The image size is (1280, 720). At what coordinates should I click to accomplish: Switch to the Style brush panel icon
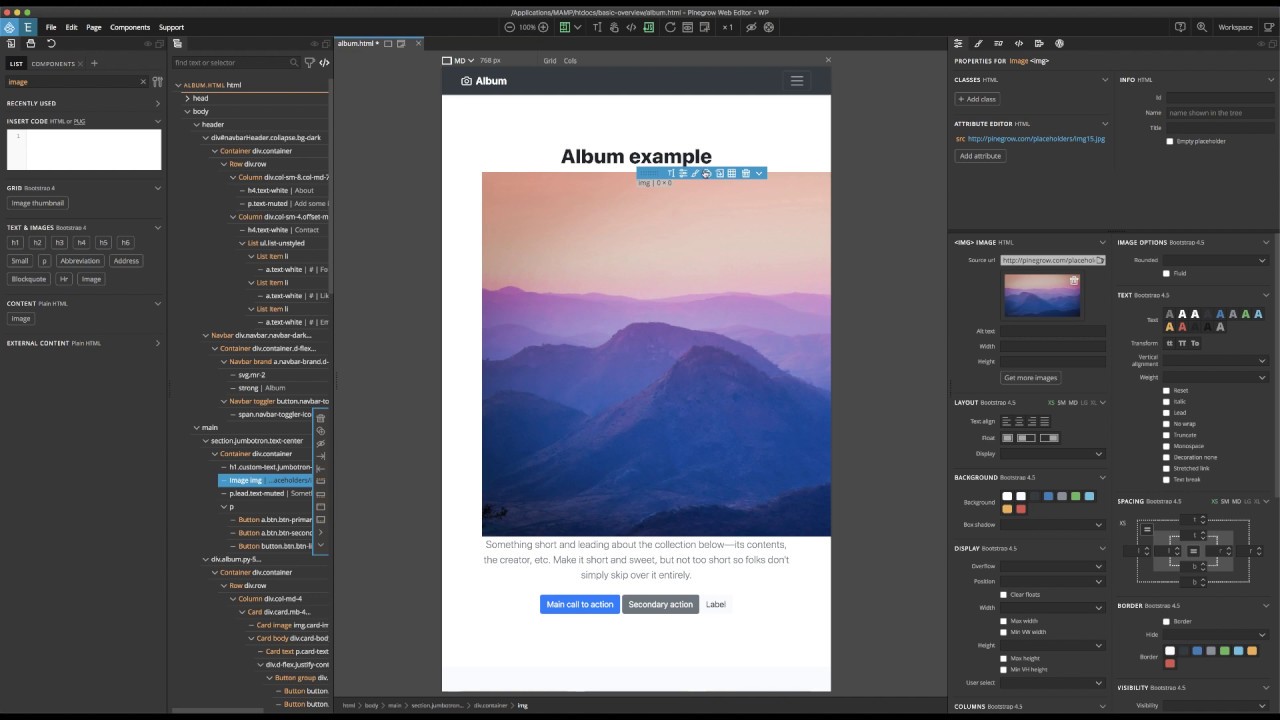click(x=978, y=44)
